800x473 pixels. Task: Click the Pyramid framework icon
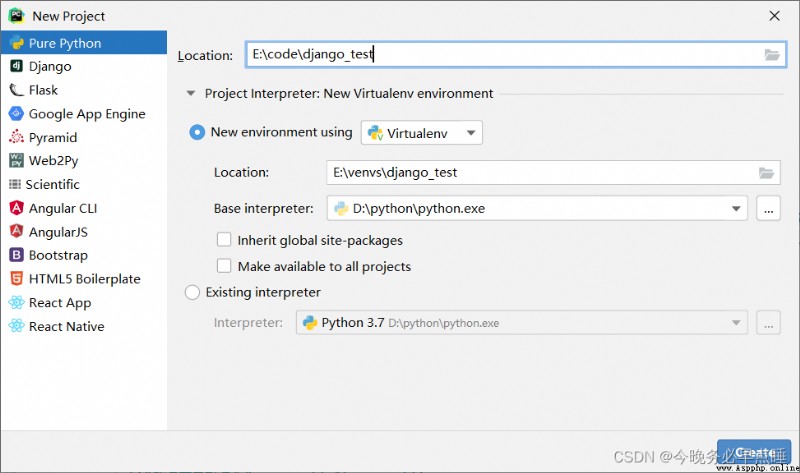point(17,137)
